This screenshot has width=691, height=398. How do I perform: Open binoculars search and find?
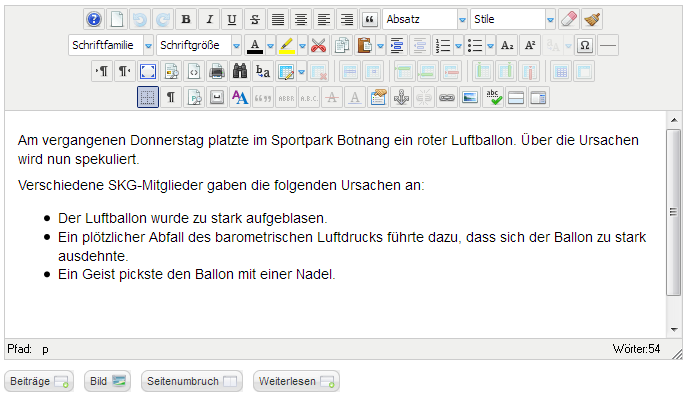click(240, 71)
